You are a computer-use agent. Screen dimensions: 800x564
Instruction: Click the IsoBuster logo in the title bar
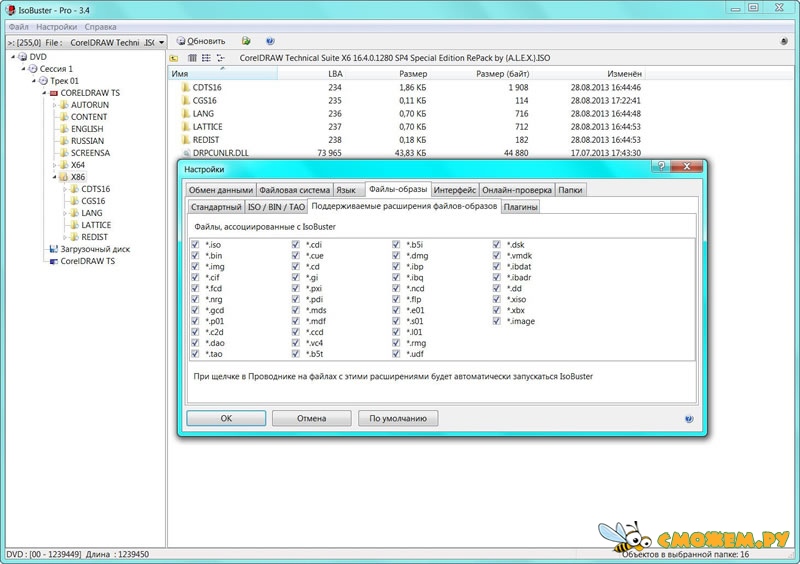coord(10,10)
